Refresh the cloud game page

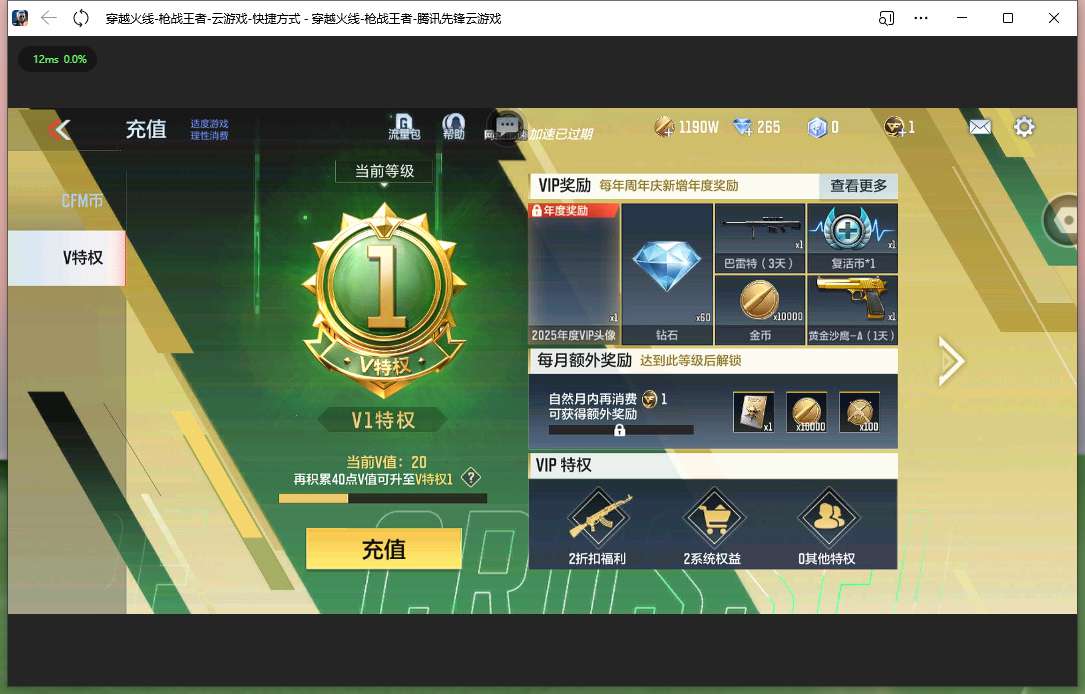(x=81, y=18)
